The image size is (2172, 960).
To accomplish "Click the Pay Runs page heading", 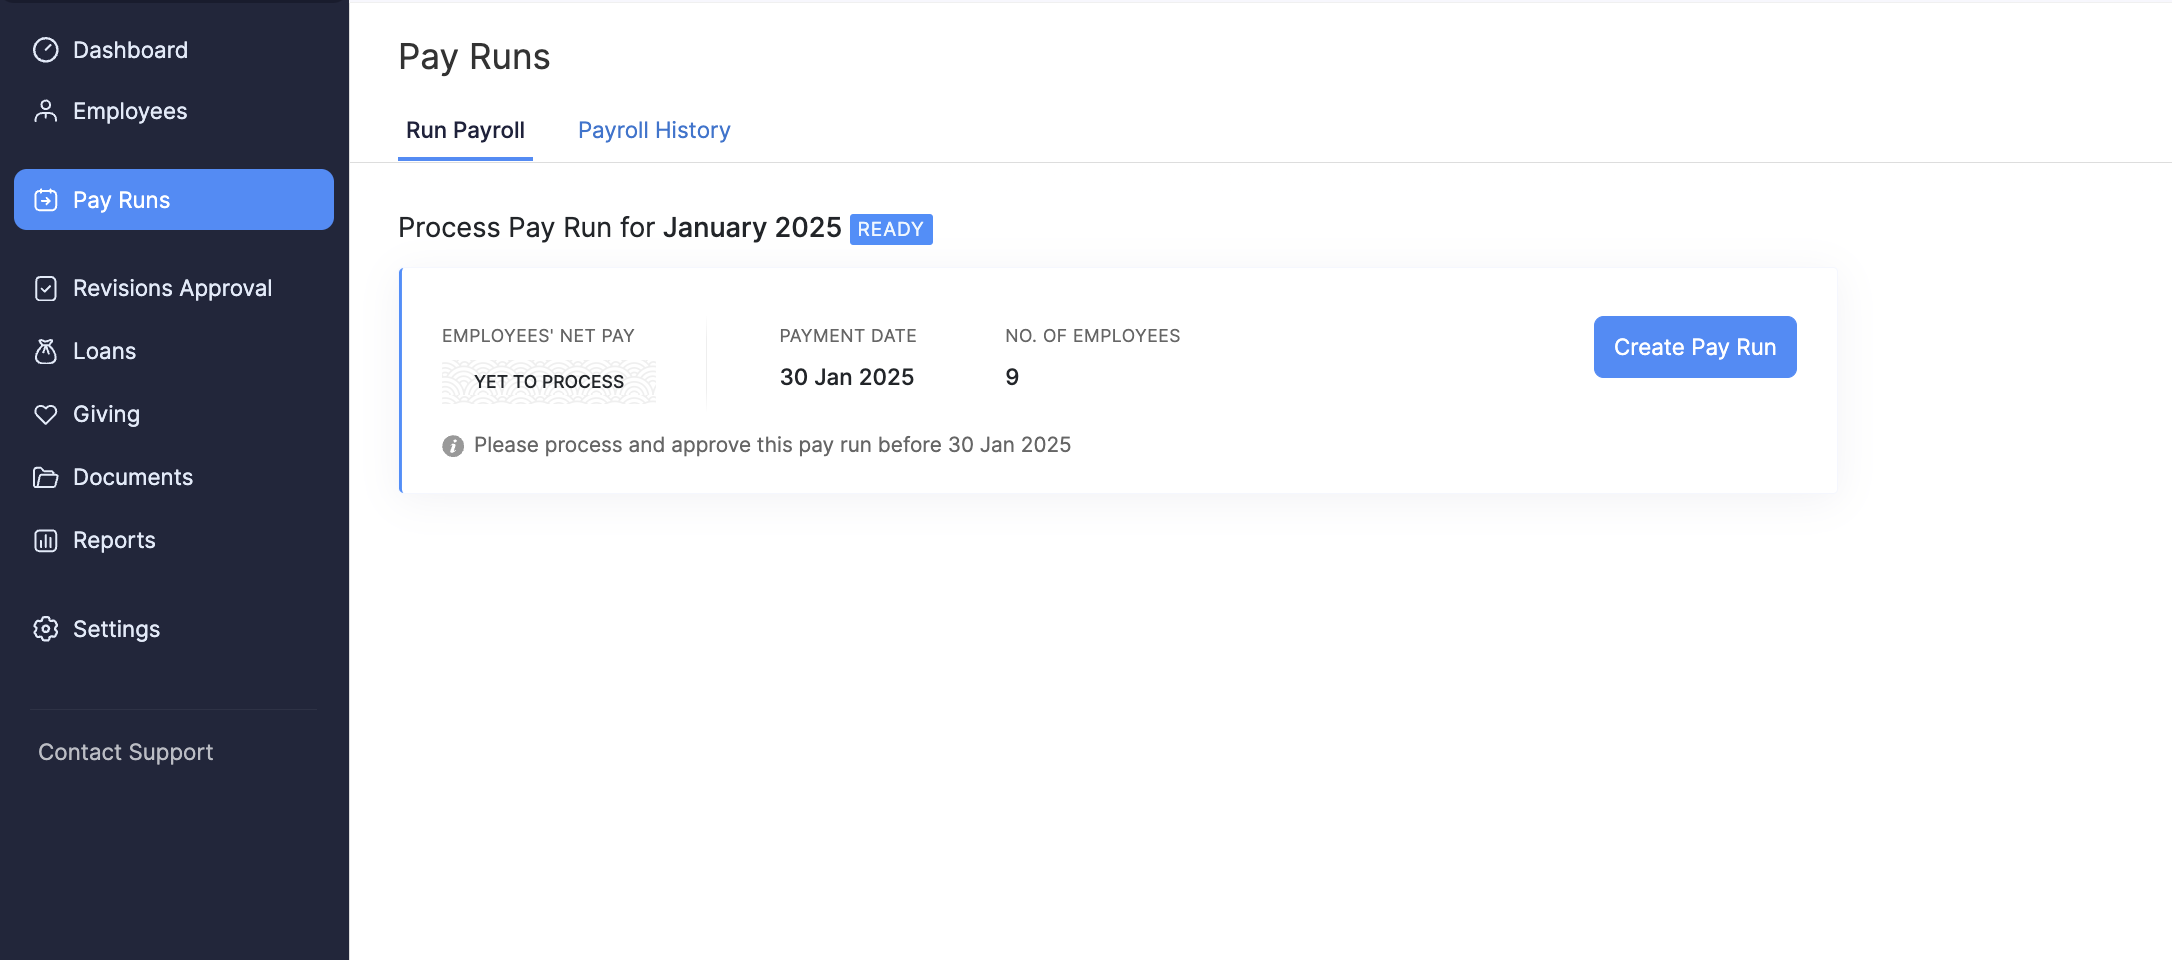I will coord(474,57).
